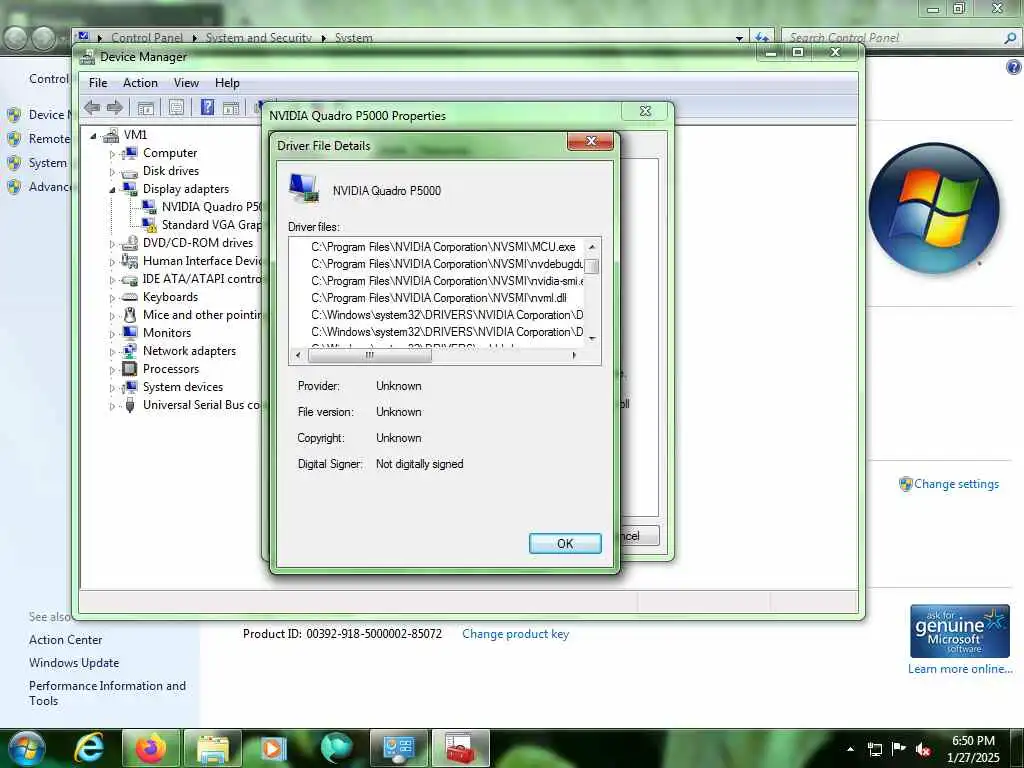Show hidden tray icons arrow
Viewport: 1024px width, 768px height.
tap(850, 749)
